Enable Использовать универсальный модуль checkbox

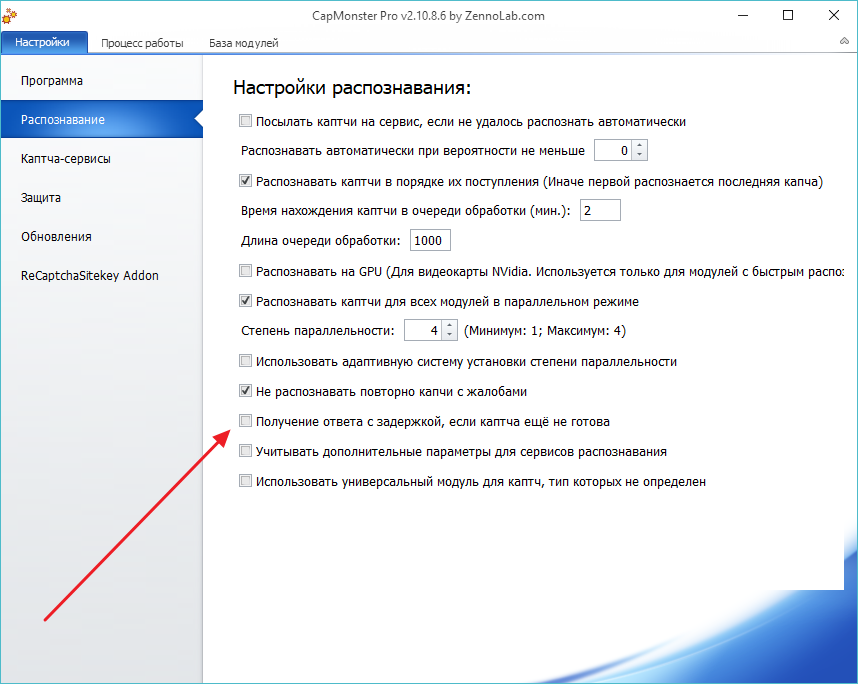pos(245,481)
